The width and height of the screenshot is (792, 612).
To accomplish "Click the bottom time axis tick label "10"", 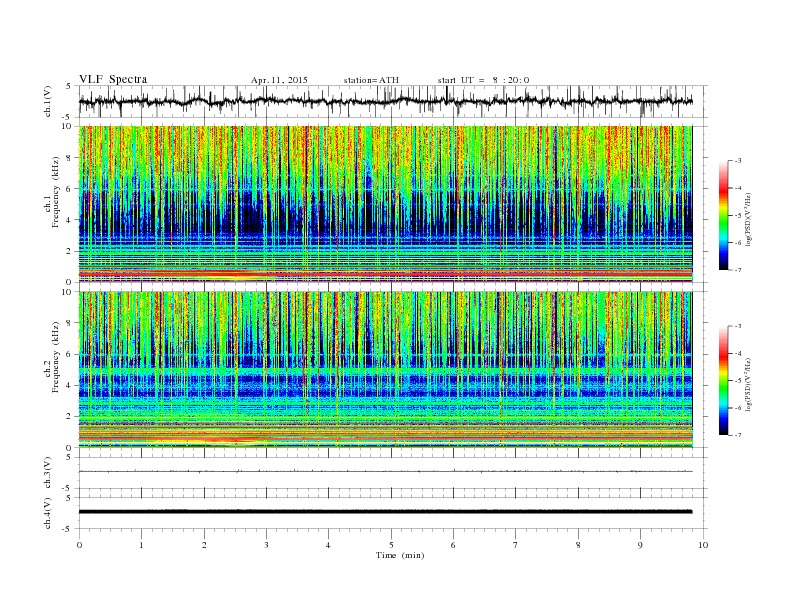I will click(703, 545).
